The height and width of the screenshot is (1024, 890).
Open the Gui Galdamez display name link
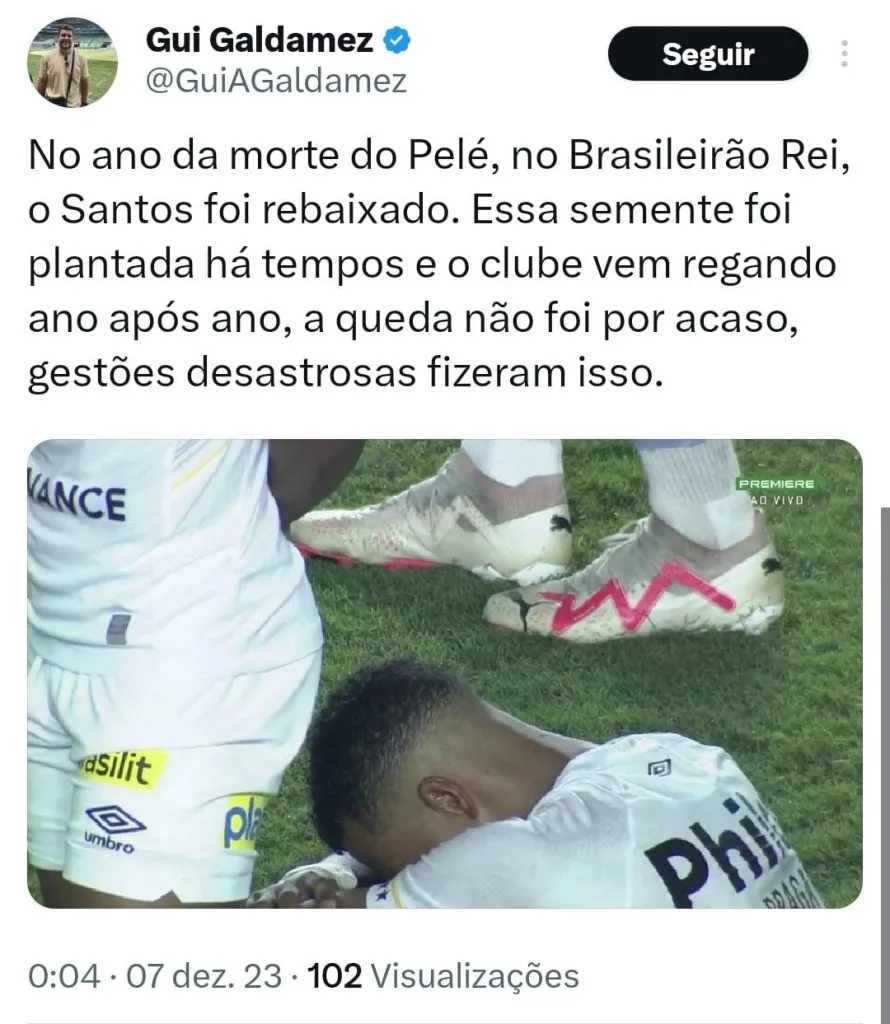[x=259, y=40]
